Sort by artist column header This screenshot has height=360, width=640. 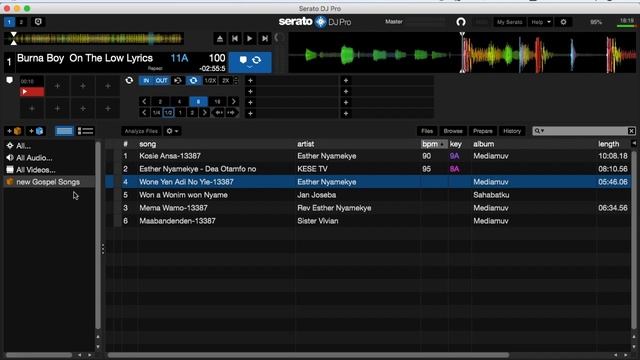point(305,144)
